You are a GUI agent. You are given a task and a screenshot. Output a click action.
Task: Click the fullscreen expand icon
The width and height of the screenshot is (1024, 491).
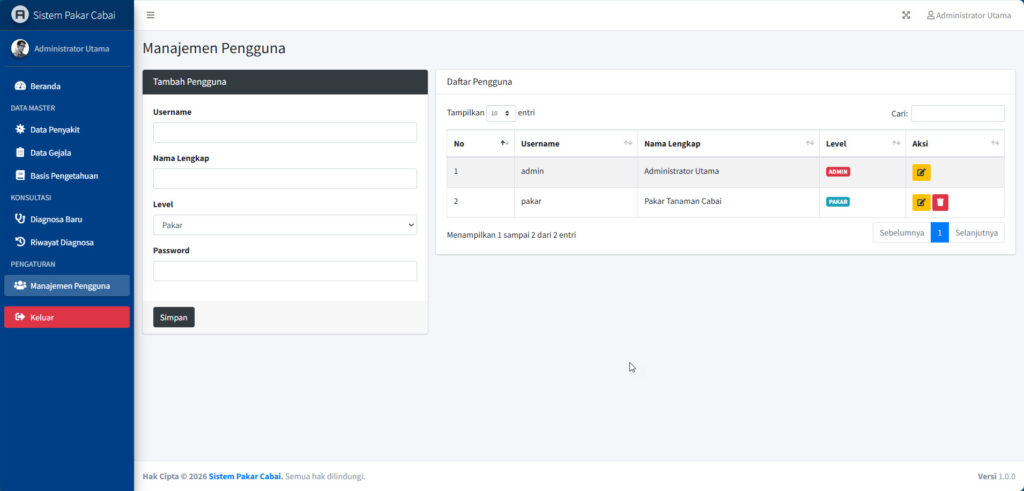[906, 15]
